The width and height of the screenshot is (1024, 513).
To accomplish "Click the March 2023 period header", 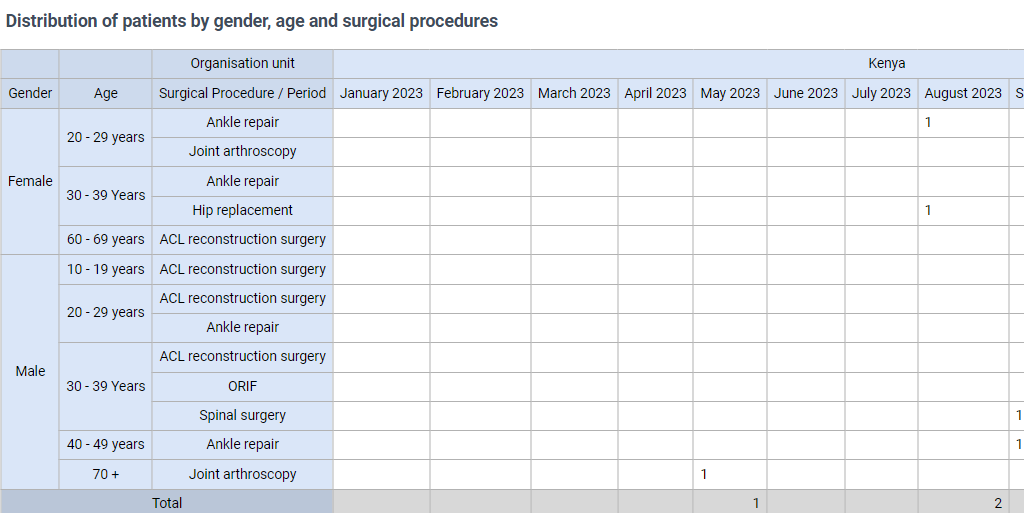I will 574,93.
